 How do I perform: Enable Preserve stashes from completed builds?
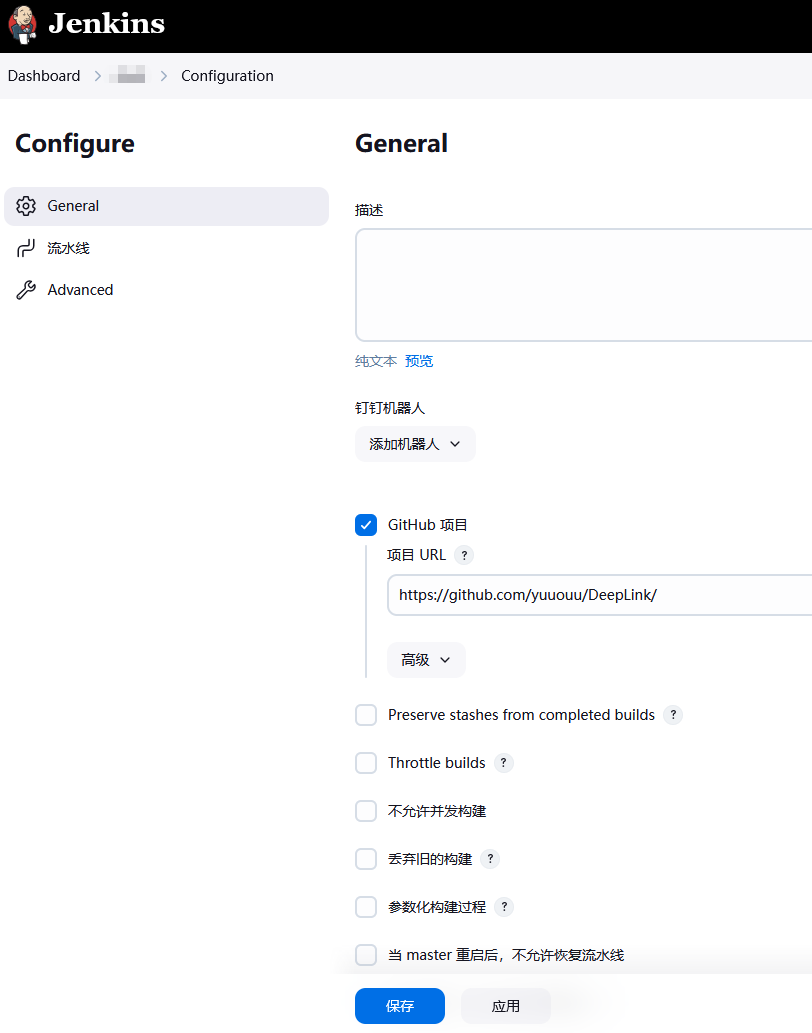click(366, 715)
